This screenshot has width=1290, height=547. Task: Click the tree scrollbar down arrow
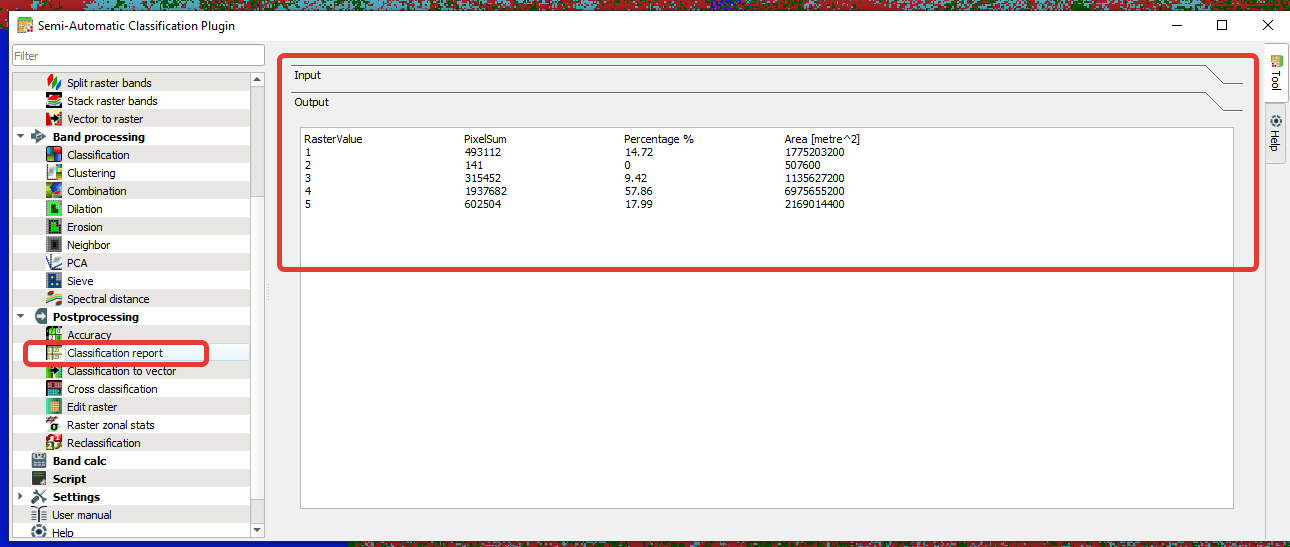[257, 530]
